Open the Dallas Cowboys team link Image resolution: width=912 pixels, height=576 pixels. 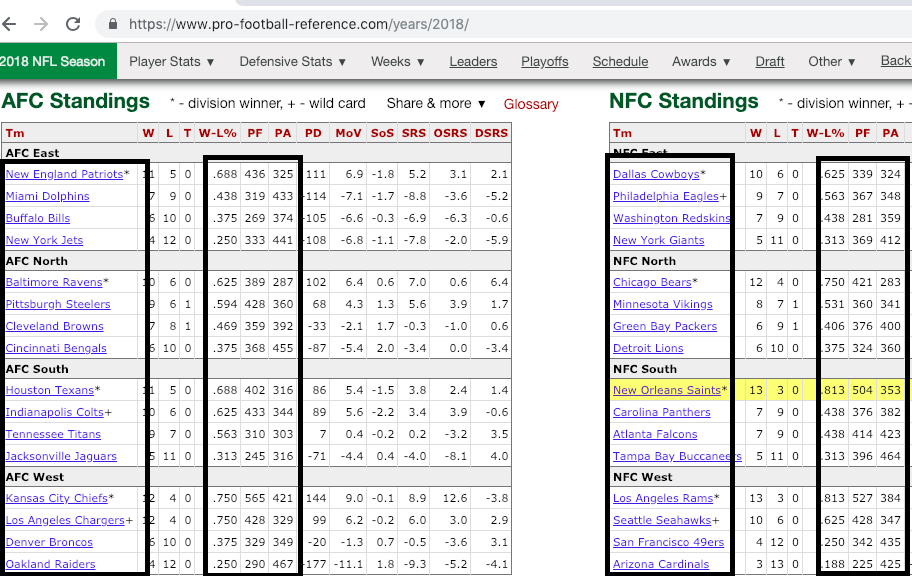(x=656, y=174)
